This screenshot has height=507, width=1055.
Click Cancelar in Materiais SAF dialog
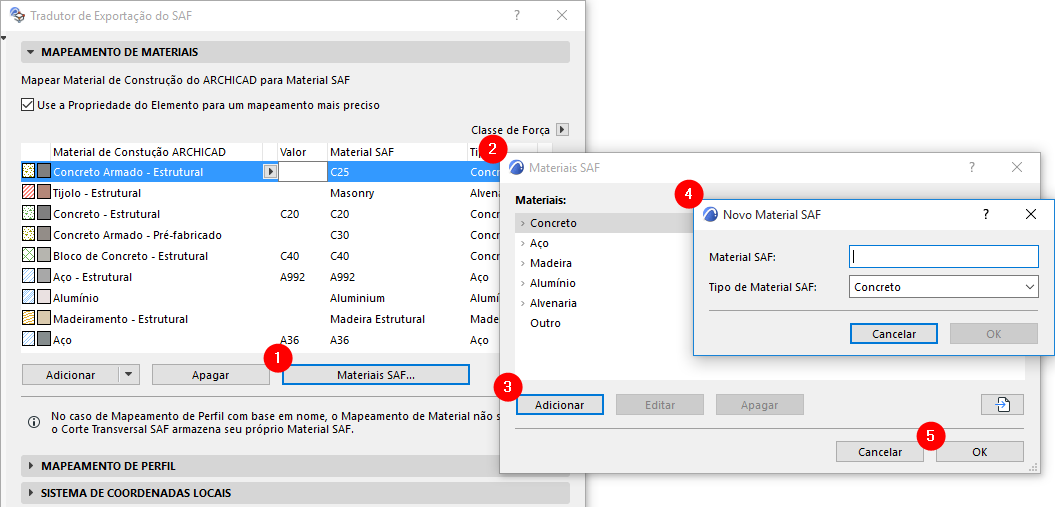coord(879,452)
